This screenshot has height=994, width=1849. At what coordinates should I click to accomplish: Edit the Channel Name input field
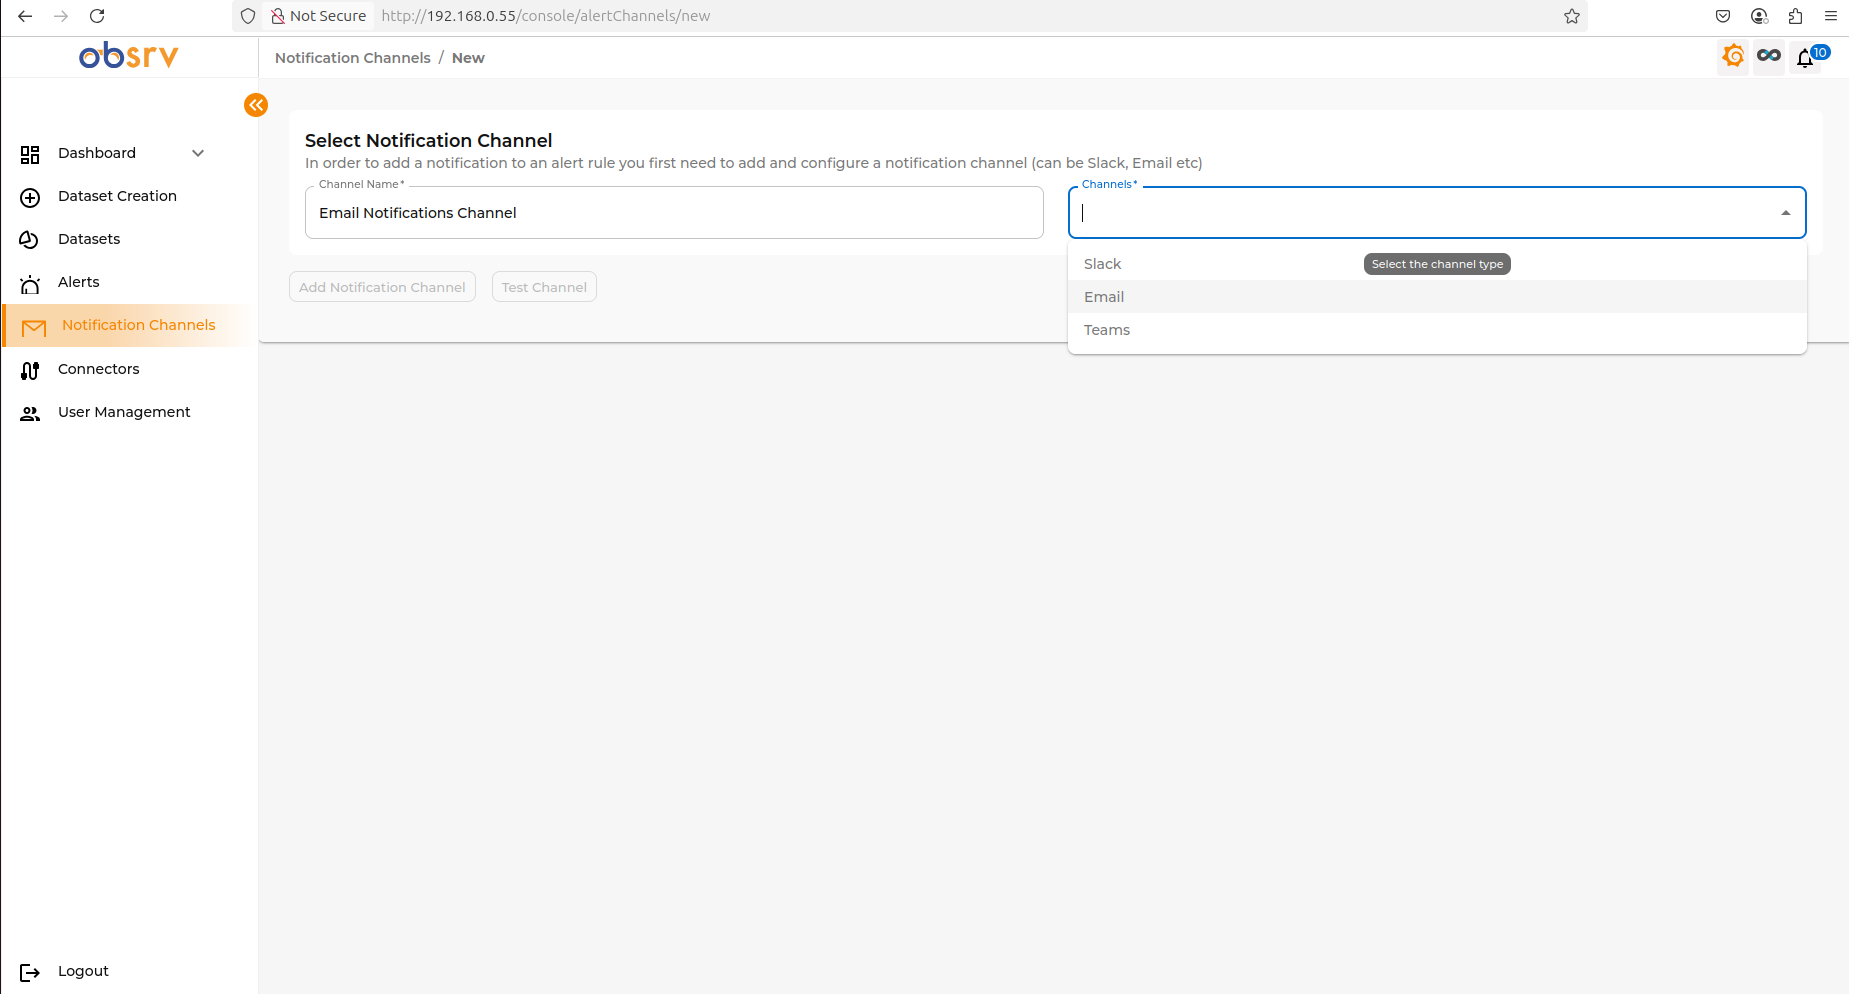pos(674,213)
